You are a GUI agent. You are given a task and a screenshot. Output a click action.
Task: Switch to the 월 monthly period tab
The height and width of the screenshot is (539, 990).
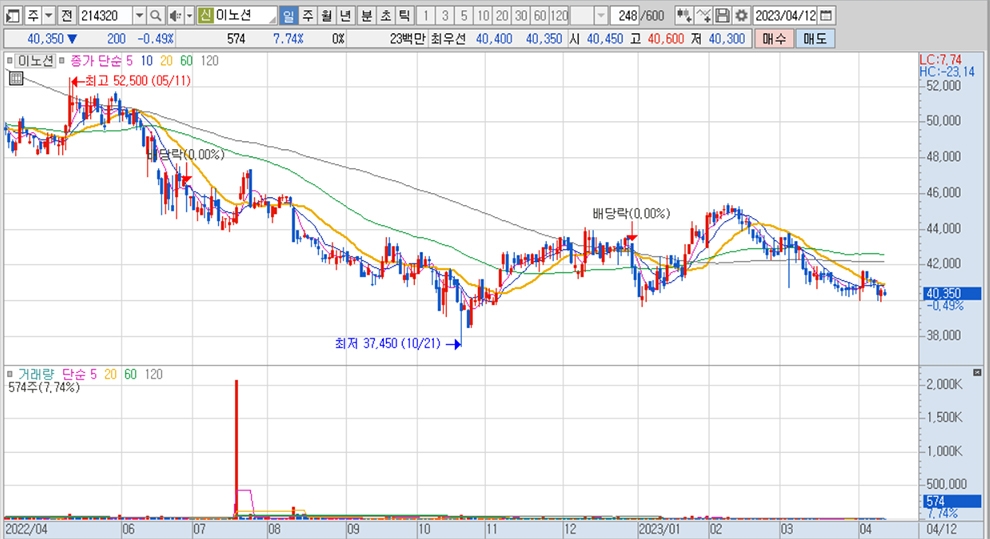(326, 16)
